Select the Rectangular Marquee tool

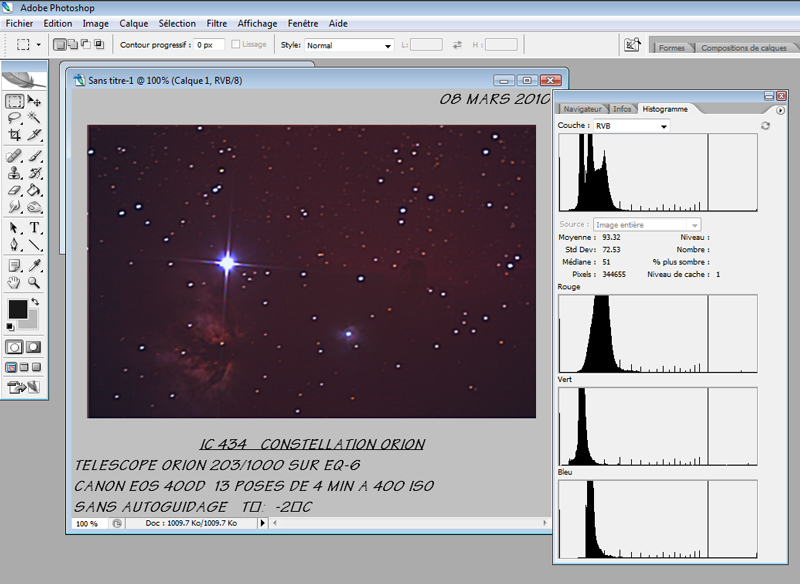(x=14, y=102)
